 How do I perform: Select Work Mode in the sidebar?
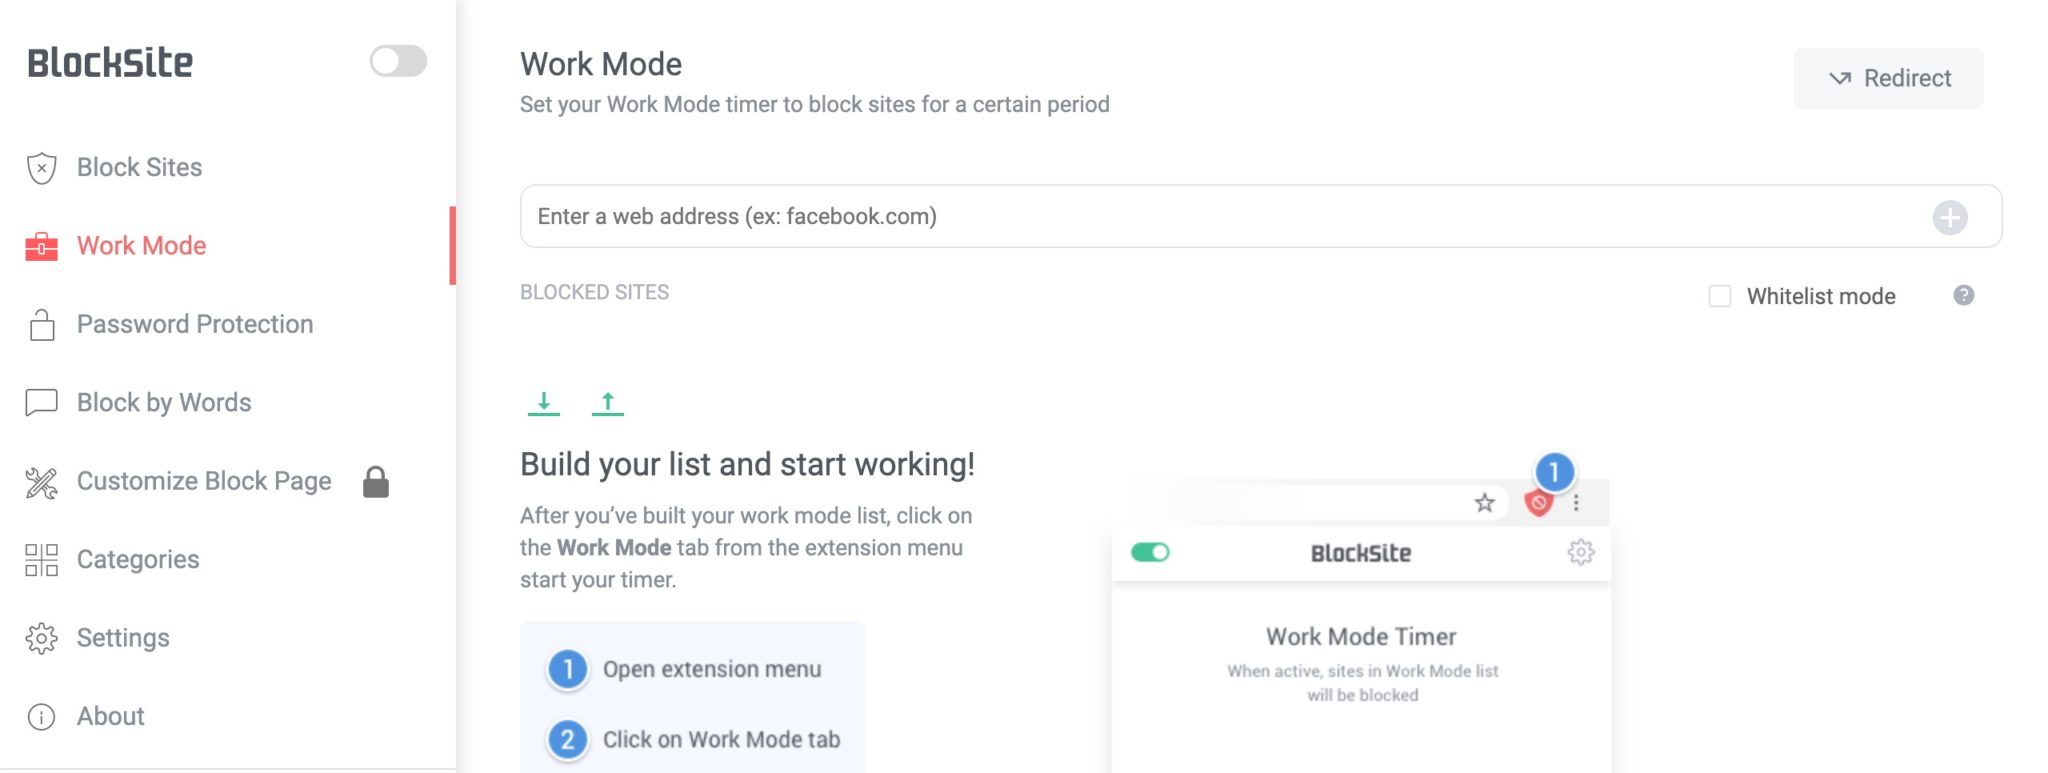[140, 245]
